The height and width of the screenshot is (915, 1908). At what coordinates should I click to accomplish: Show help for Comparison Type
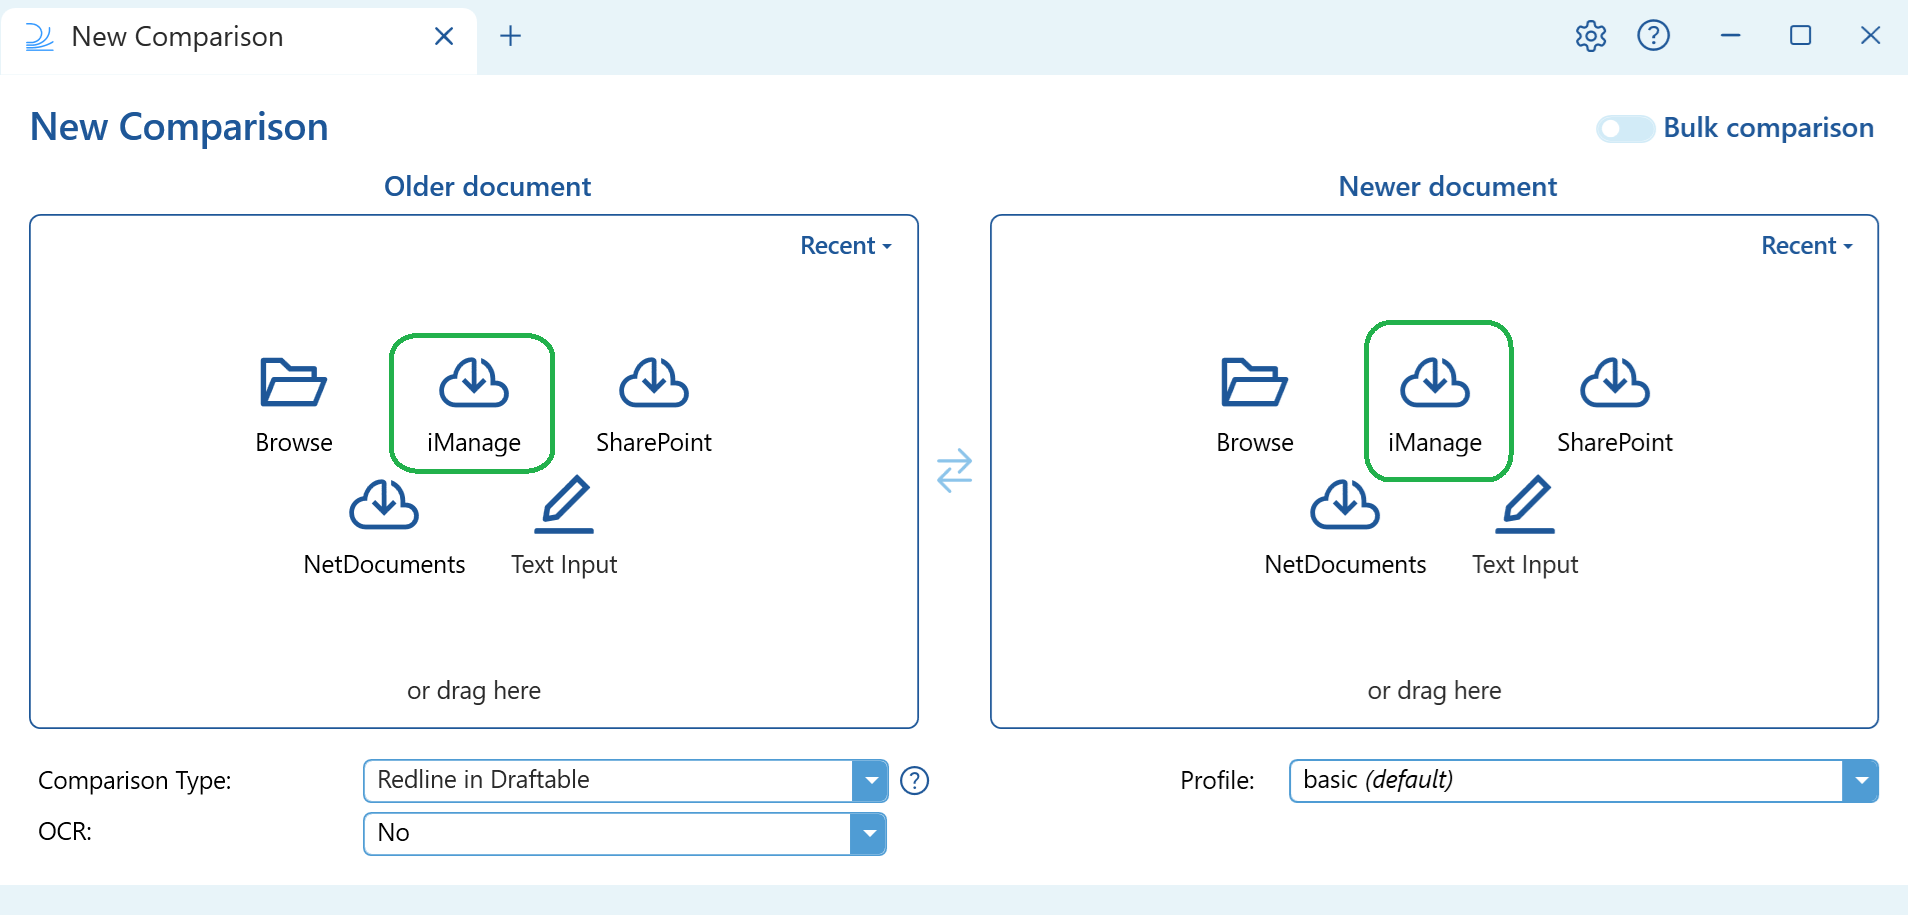(x=914, y=780)
